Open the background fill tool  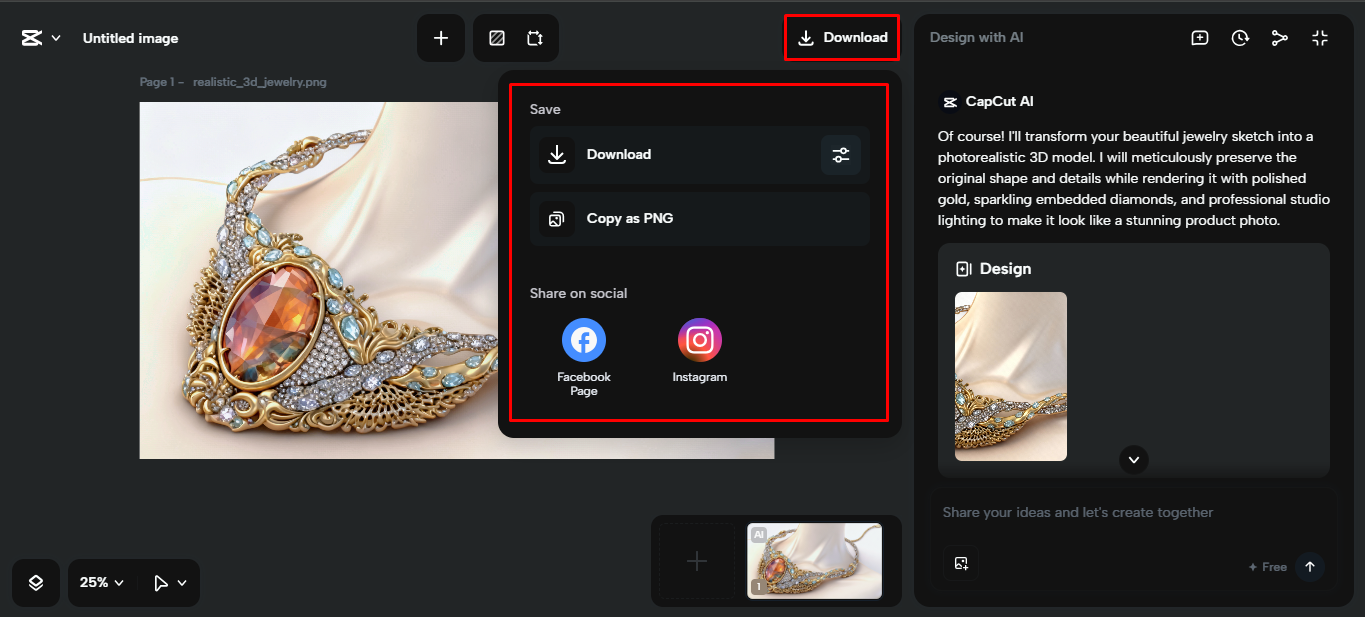[496, 37]
